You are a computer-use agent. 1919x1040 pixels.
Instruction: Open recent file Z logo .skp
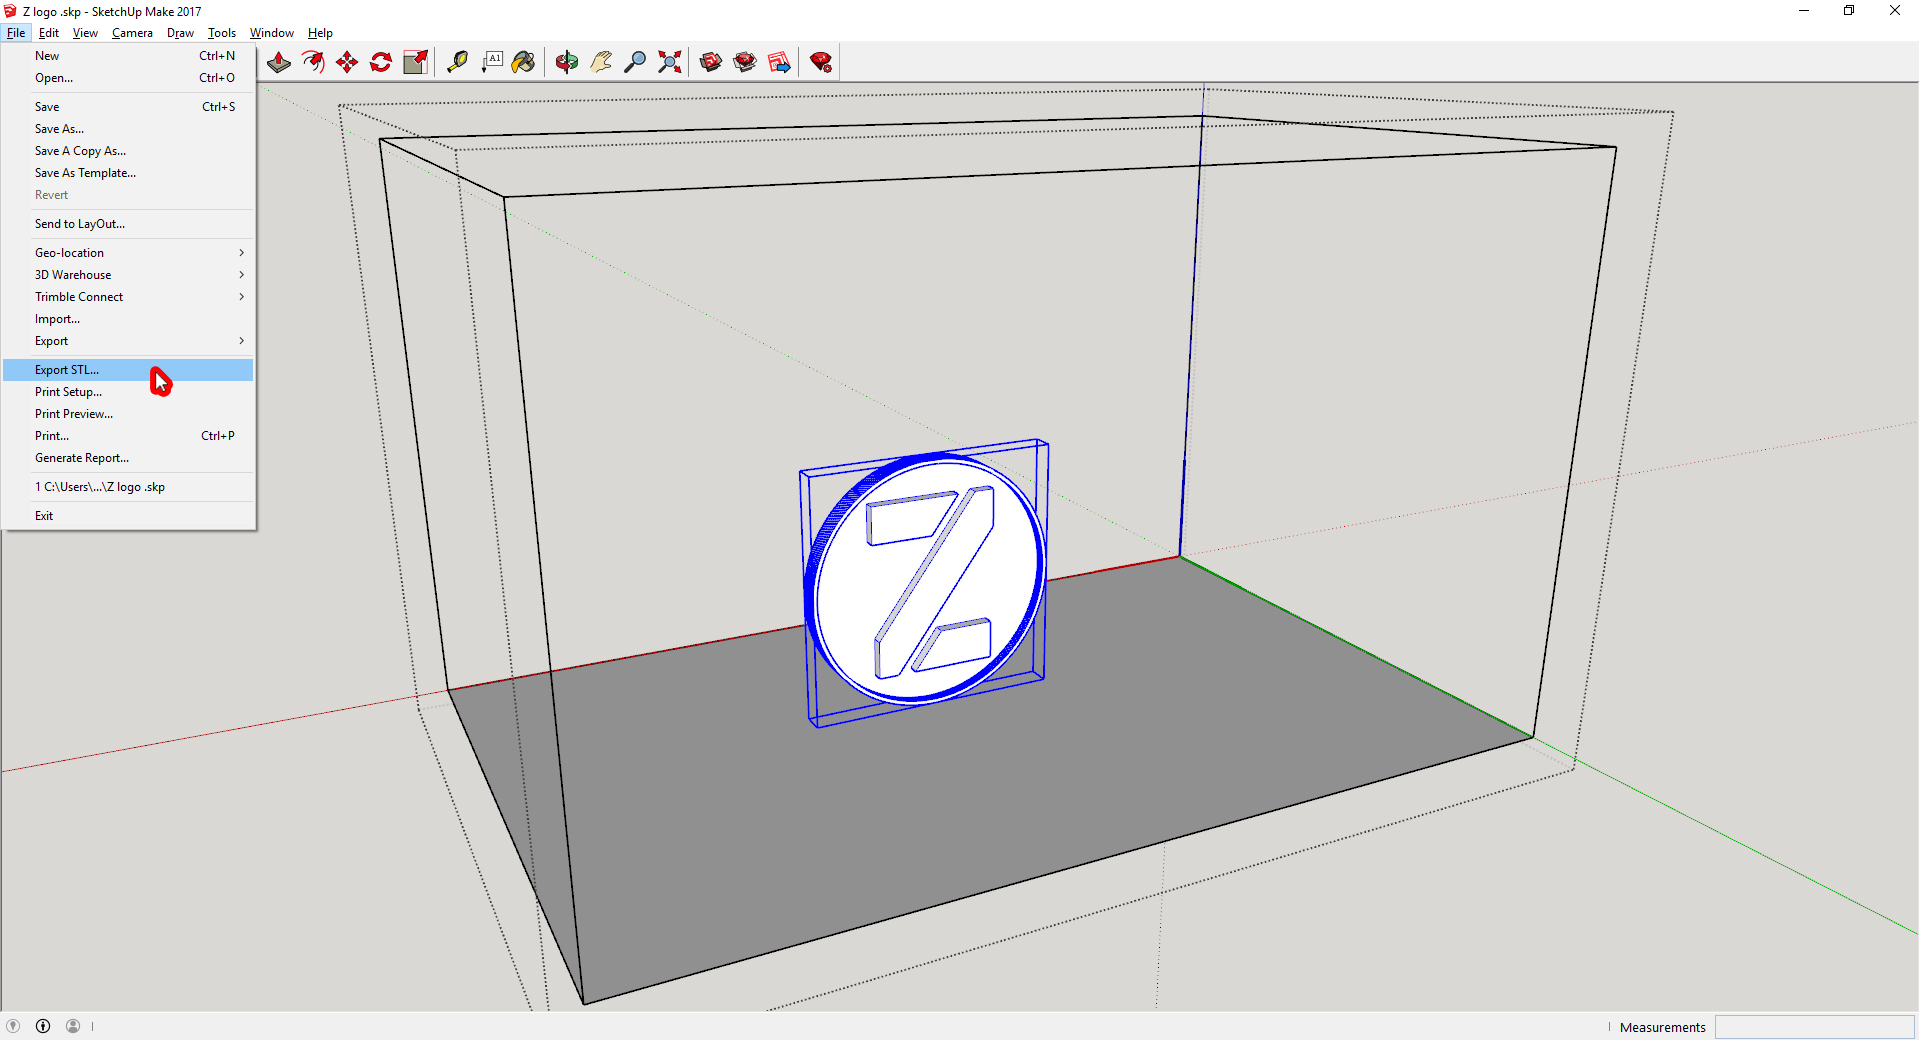point(100,487)
